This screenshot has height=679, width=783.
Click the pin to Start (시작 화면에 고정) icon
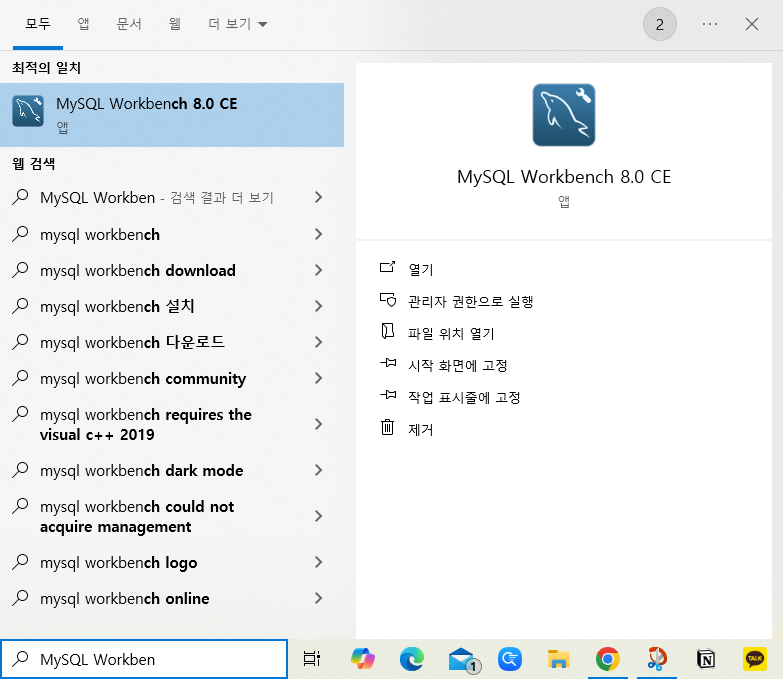[x=388, y=363]
